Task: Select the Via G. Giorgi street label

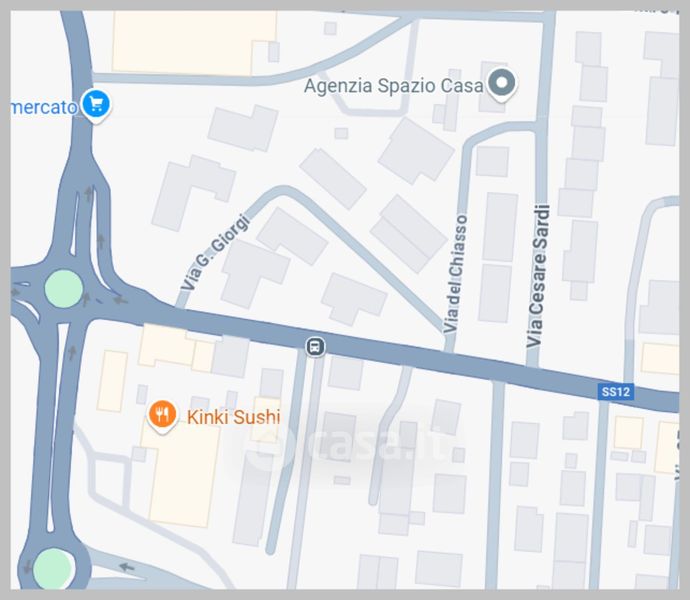Action: (x=215, y=251)
